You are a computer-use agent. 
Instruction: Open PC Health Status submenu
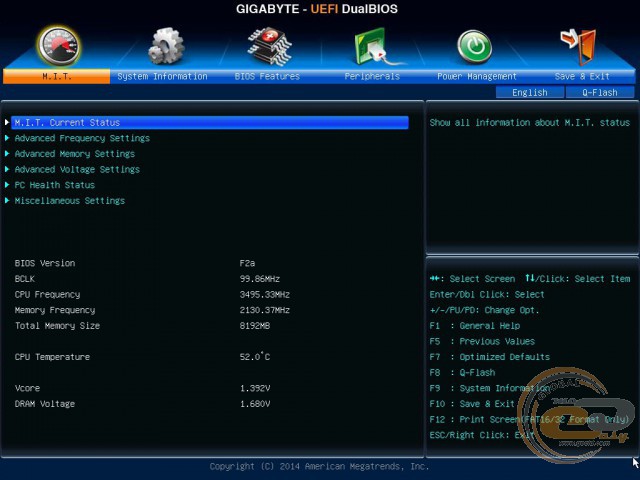point(55,185)
